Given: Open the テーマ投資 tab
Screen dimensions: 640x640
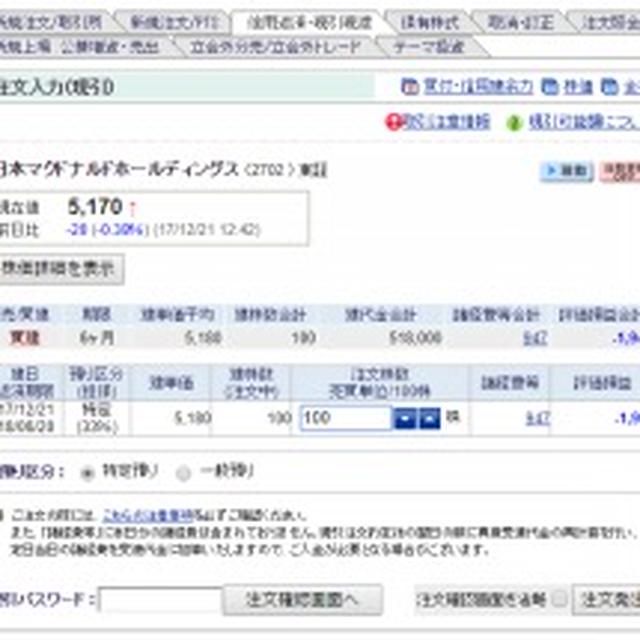Looking at the screenshot, I should pos(429,47).
